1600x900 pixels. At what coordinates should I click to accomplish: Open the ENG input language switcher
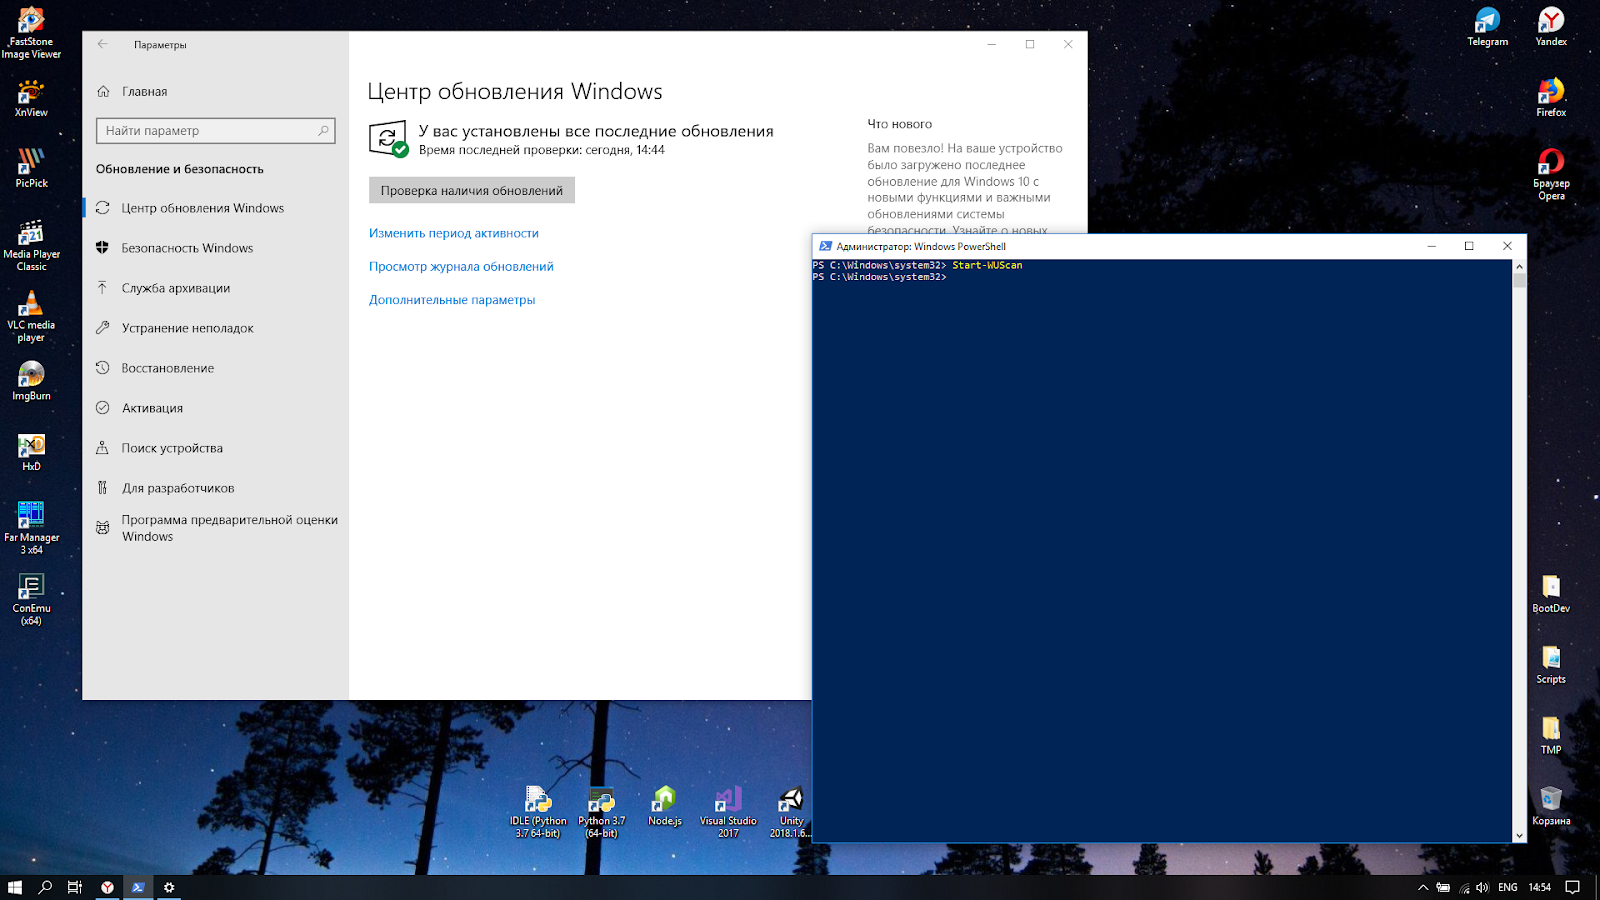tap(1507, 887)
